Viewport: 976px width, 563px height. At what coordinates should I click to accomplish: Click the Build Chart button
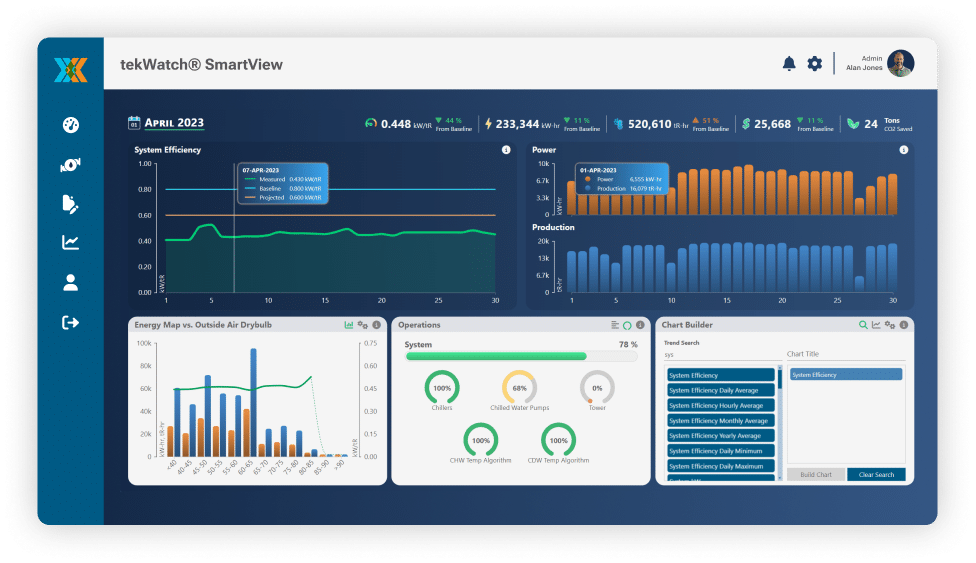tap(815, 475)
